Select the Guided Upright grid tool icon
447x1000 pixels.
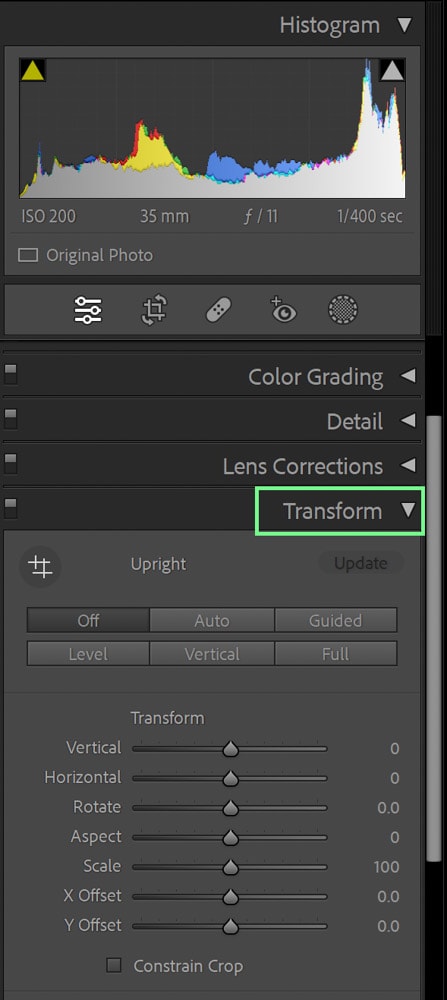tap(41, 566)
